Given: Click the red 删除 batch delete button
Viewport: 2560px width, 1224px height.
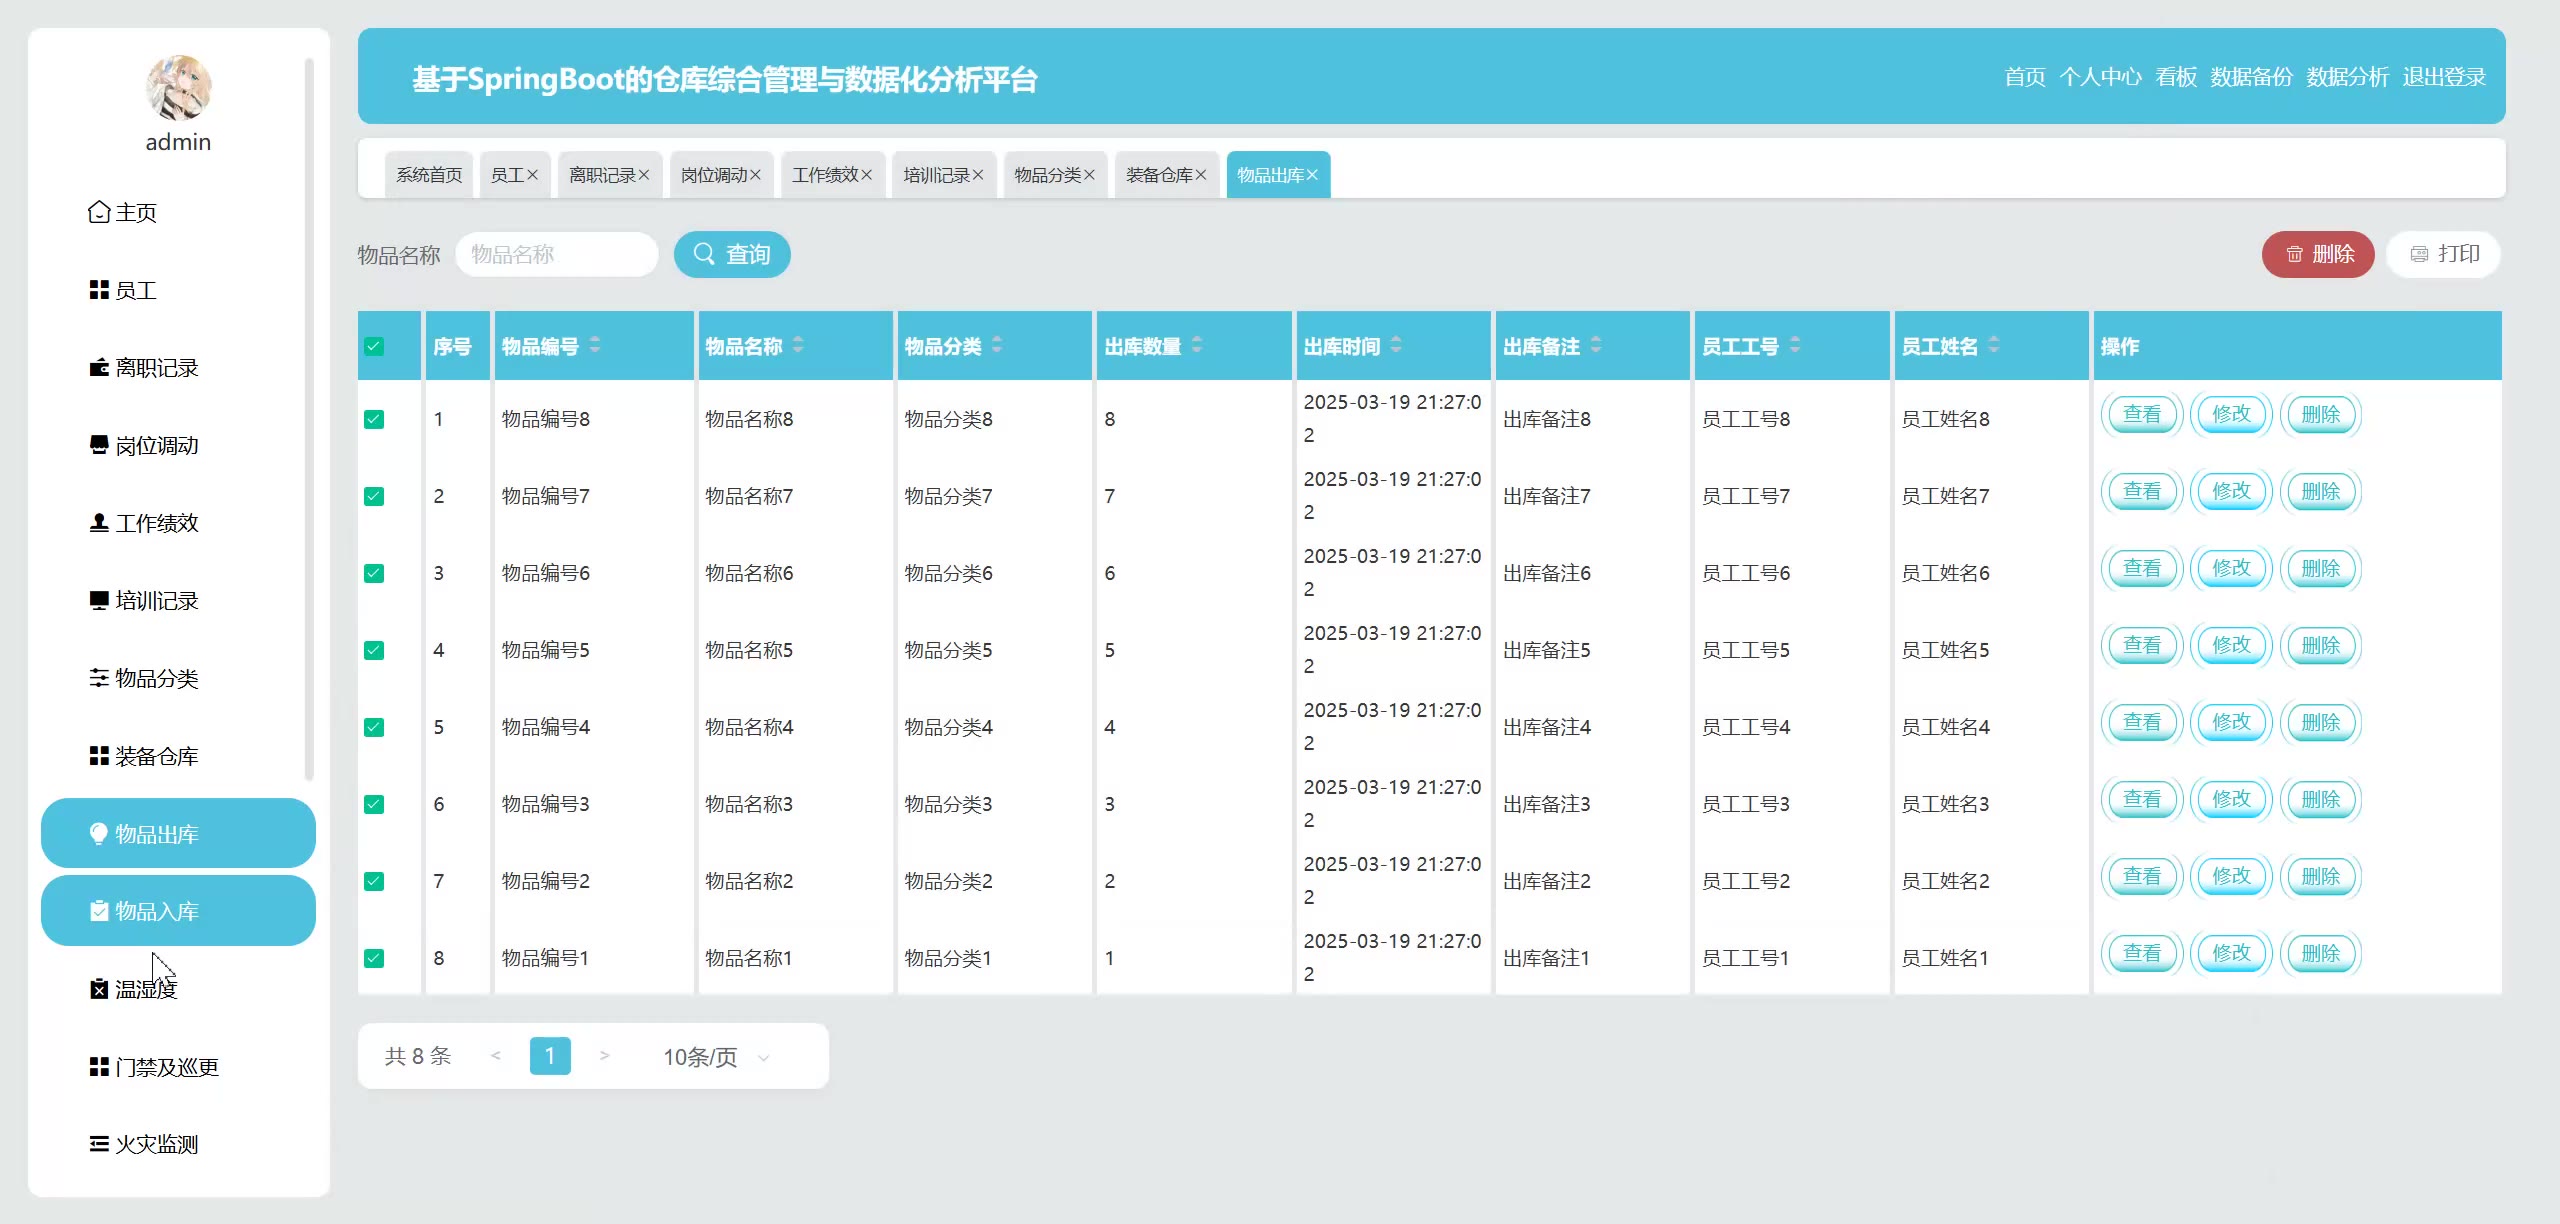Looking at the screenshot, I should pos(2317,255).
